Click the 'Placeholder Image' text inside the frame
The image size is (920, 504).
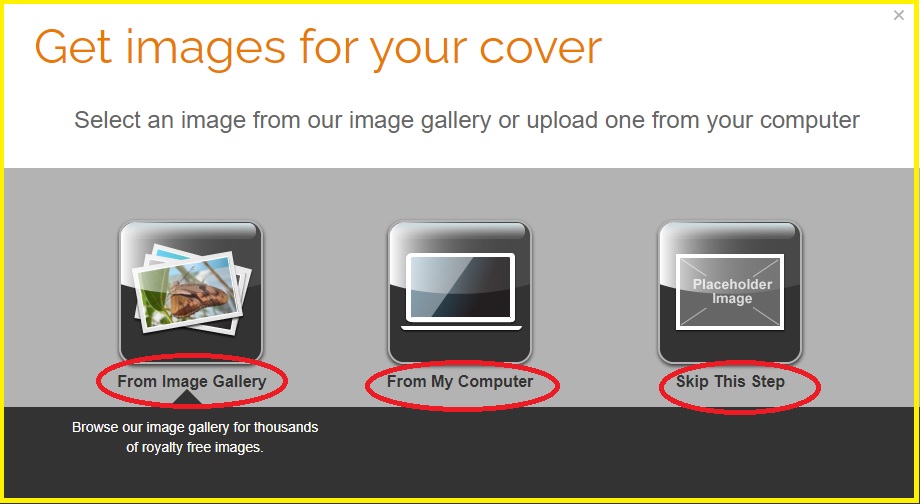732,292
